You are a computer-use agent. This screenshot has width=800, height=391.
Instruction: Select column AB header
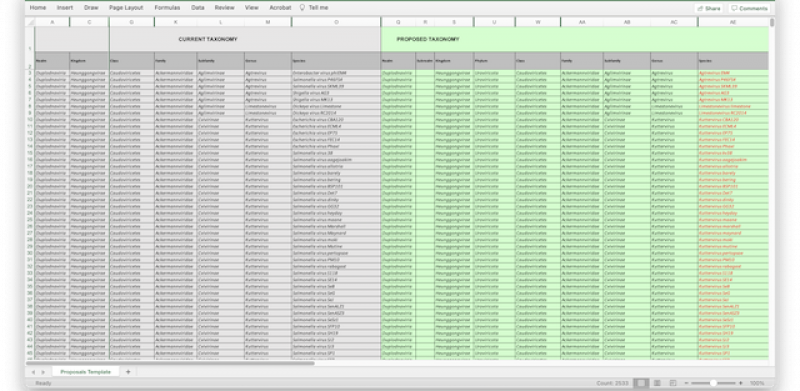[627, 22]
